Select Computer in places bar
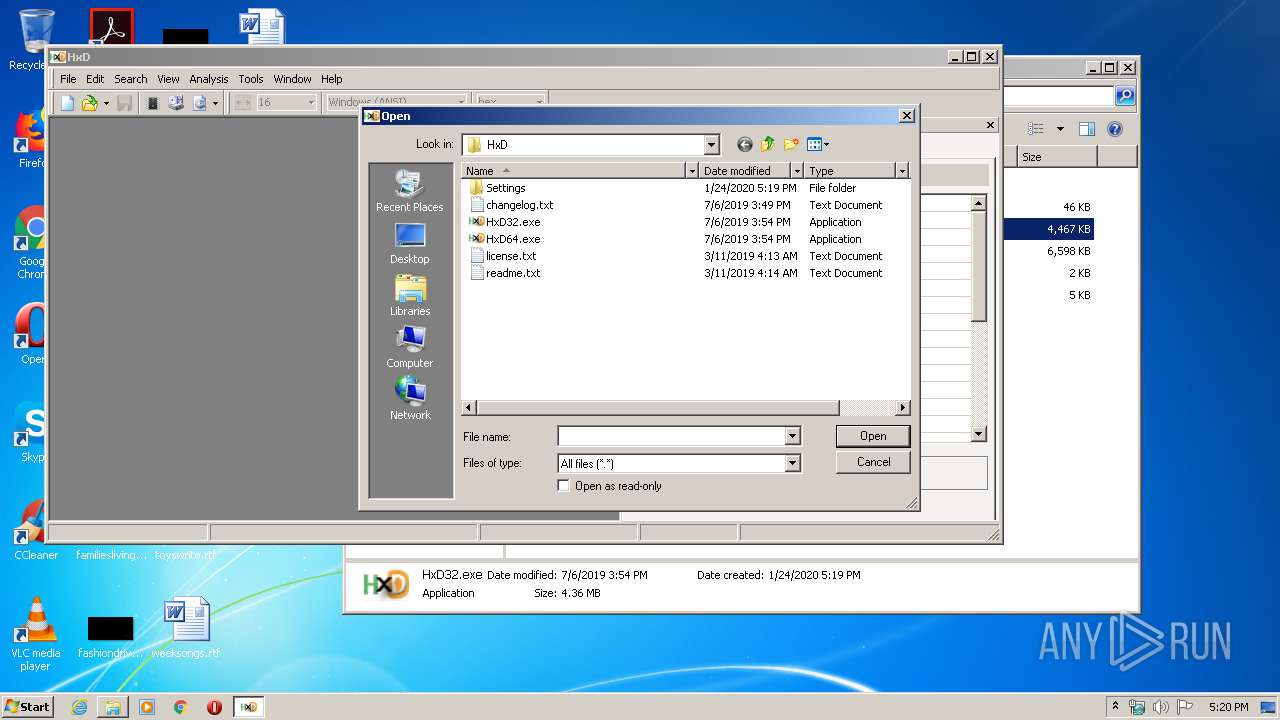This screenshot has width=1280, height=720. coord(410,347)
